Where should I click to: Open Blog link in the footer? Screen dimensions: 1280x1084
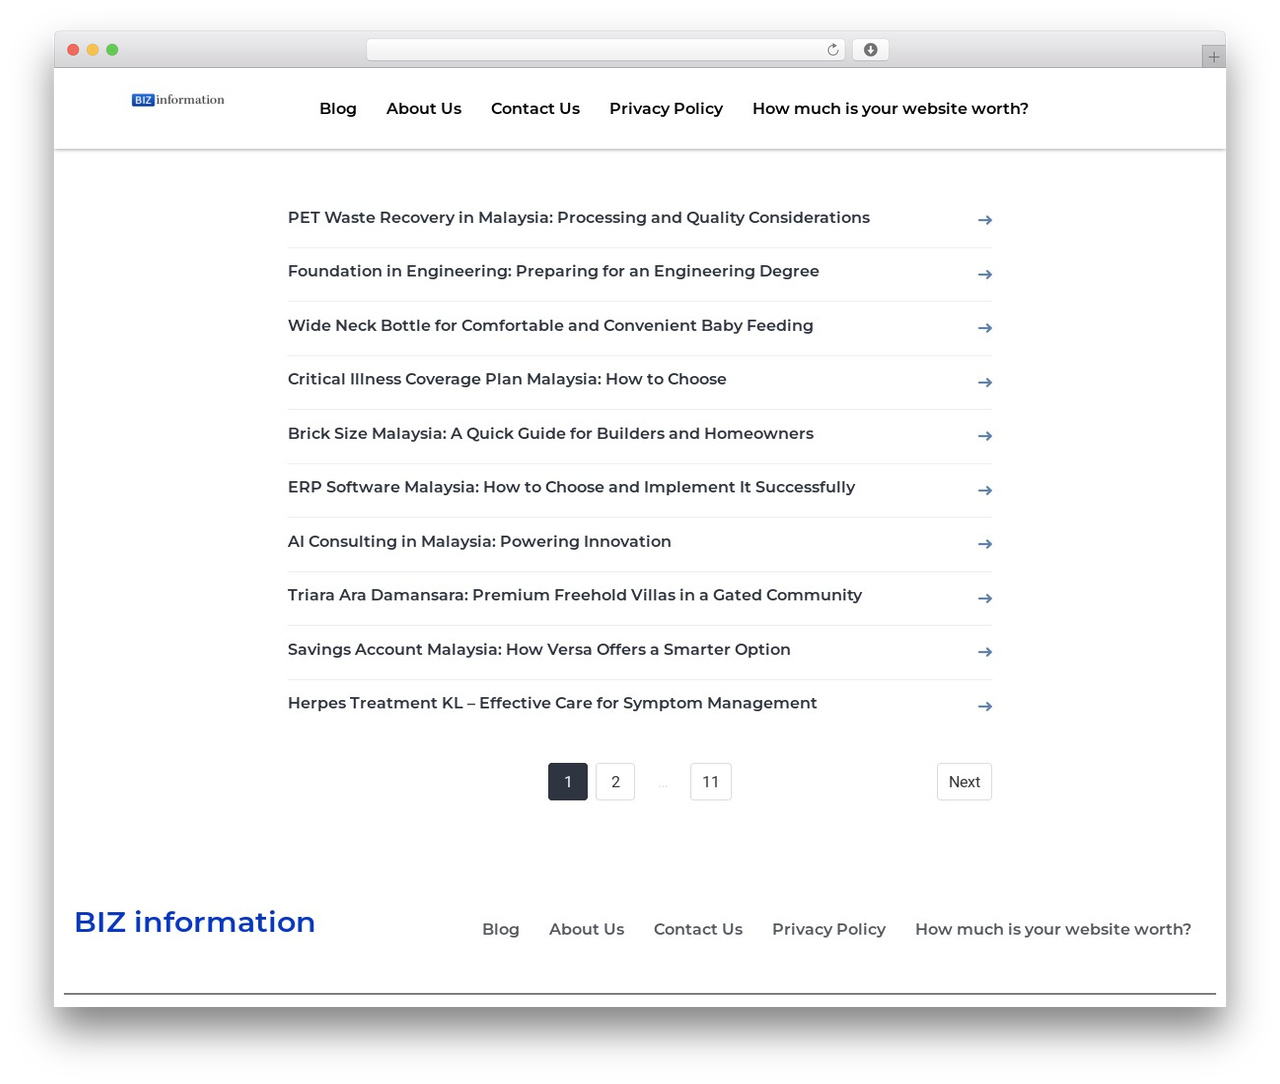(x=501, y=929)
